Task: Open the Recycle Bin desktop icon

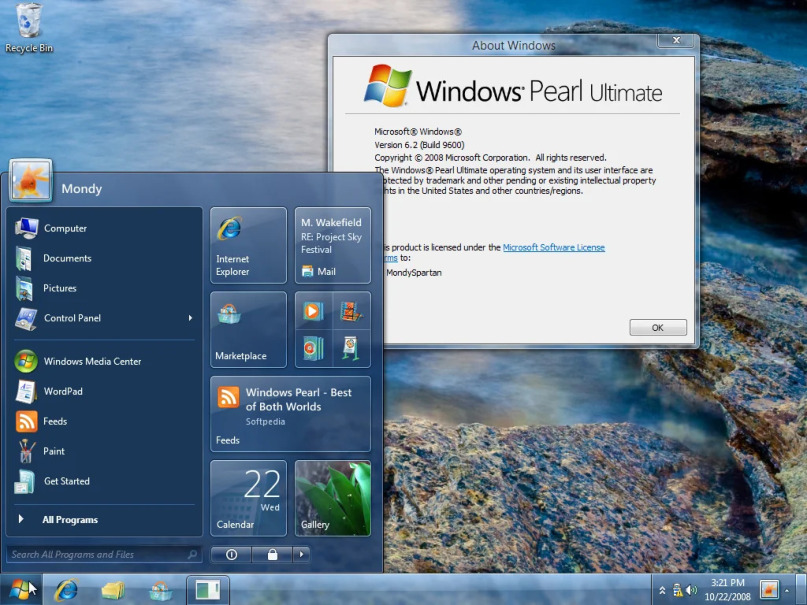Action: (x=29, y=28)
